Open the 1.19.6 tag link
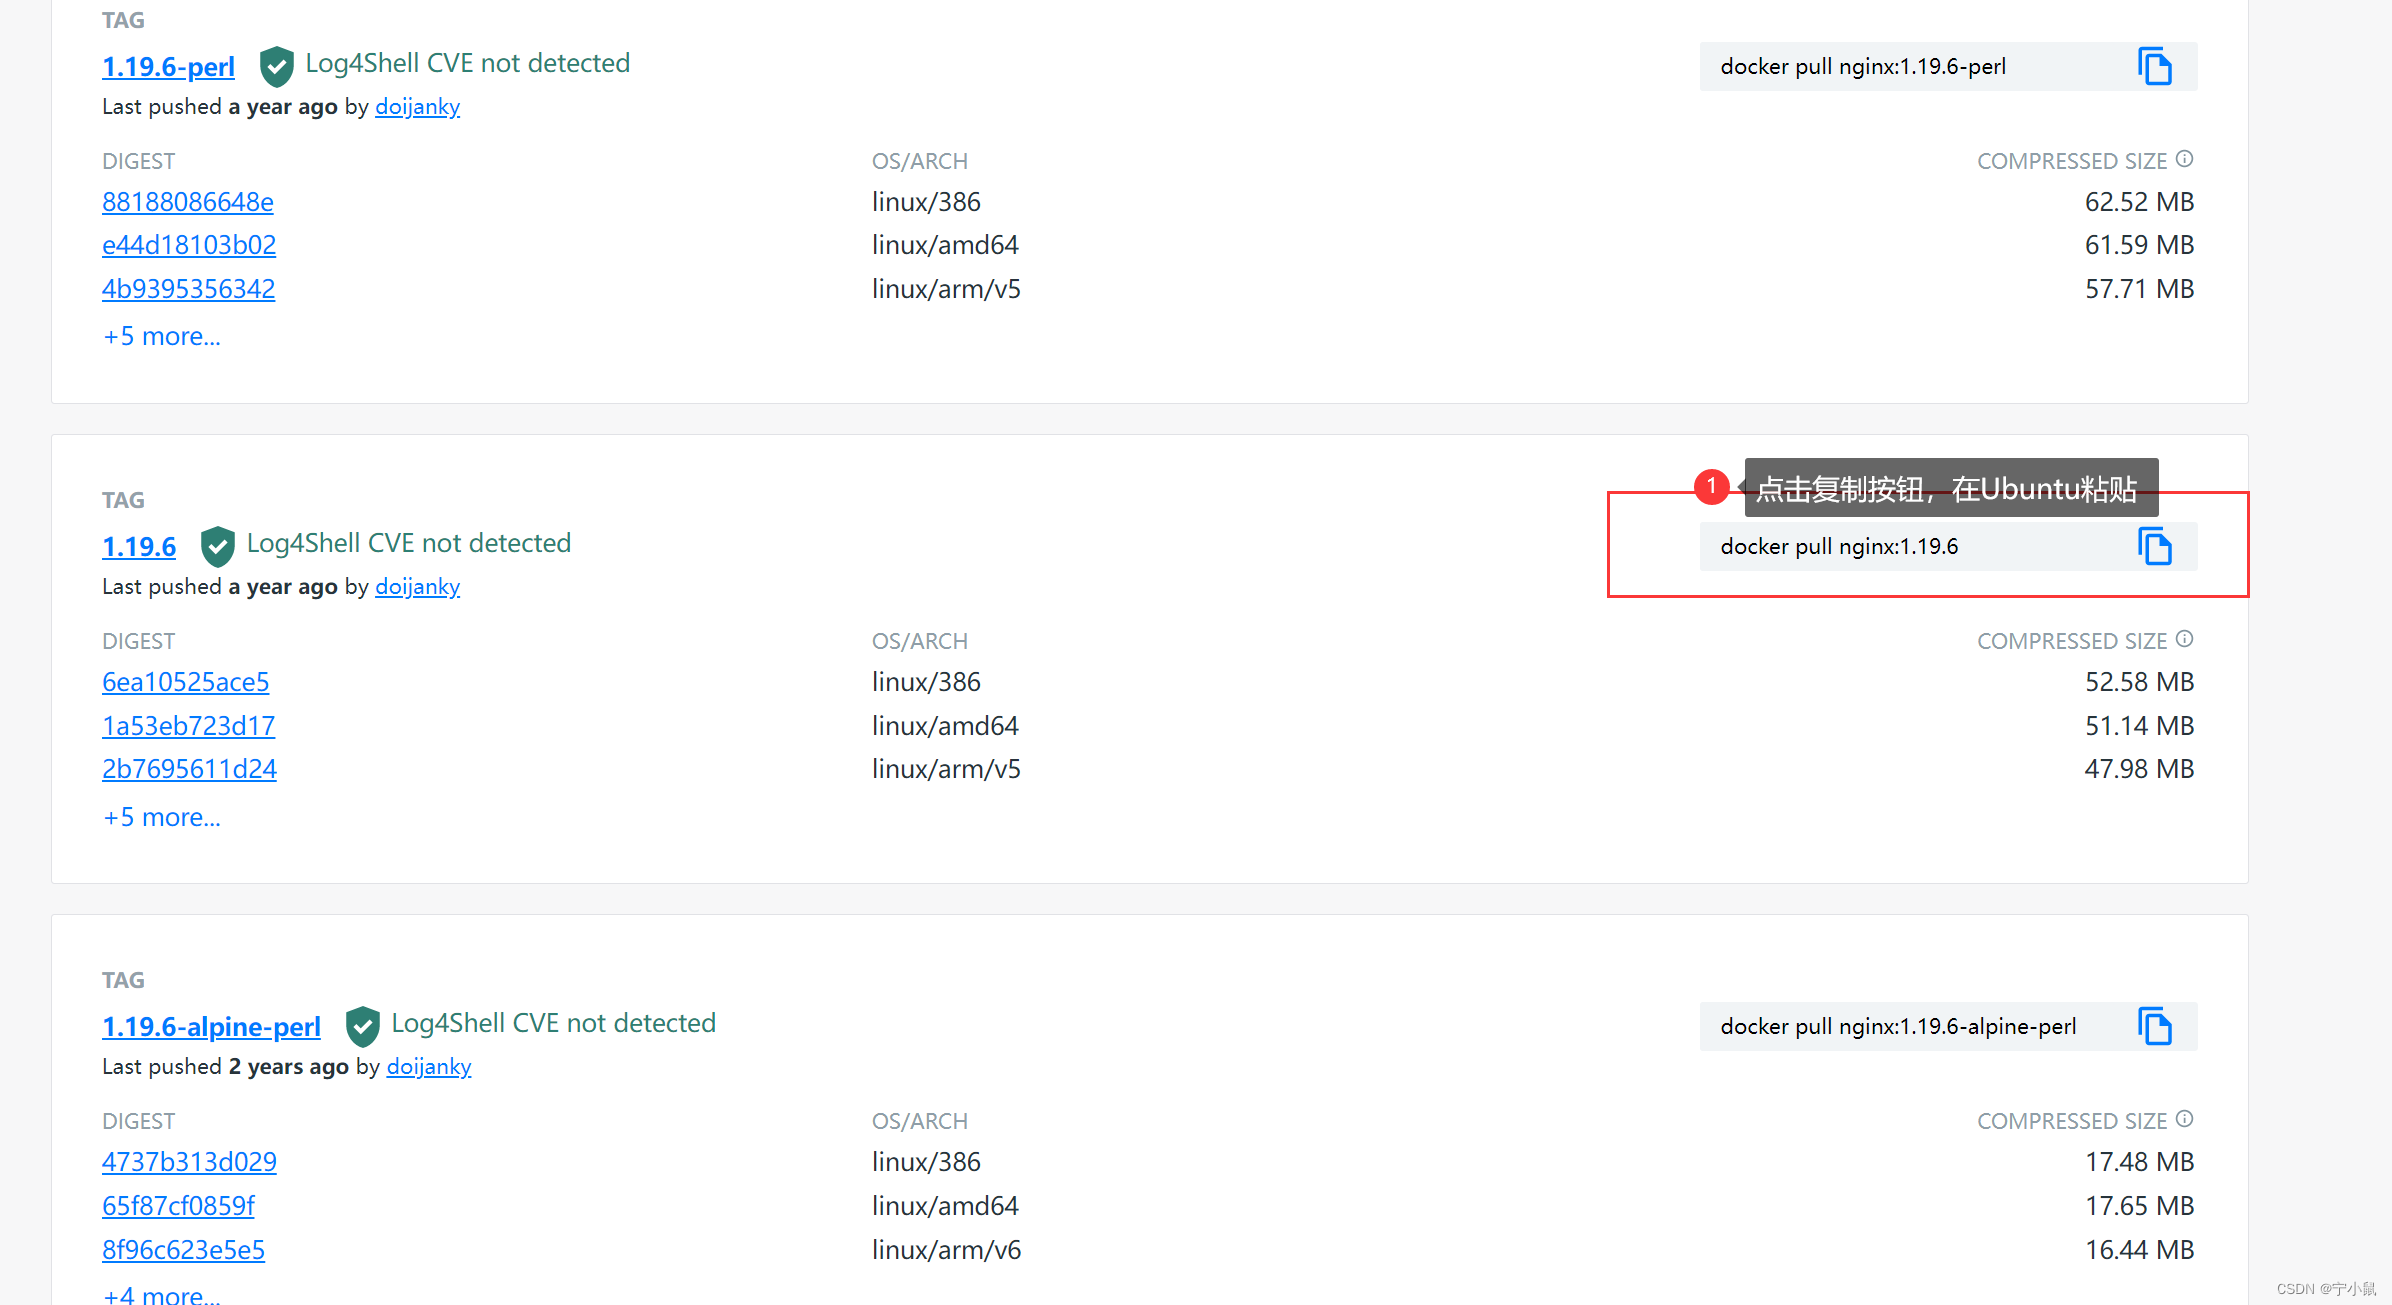 click(x=139, y=547)
